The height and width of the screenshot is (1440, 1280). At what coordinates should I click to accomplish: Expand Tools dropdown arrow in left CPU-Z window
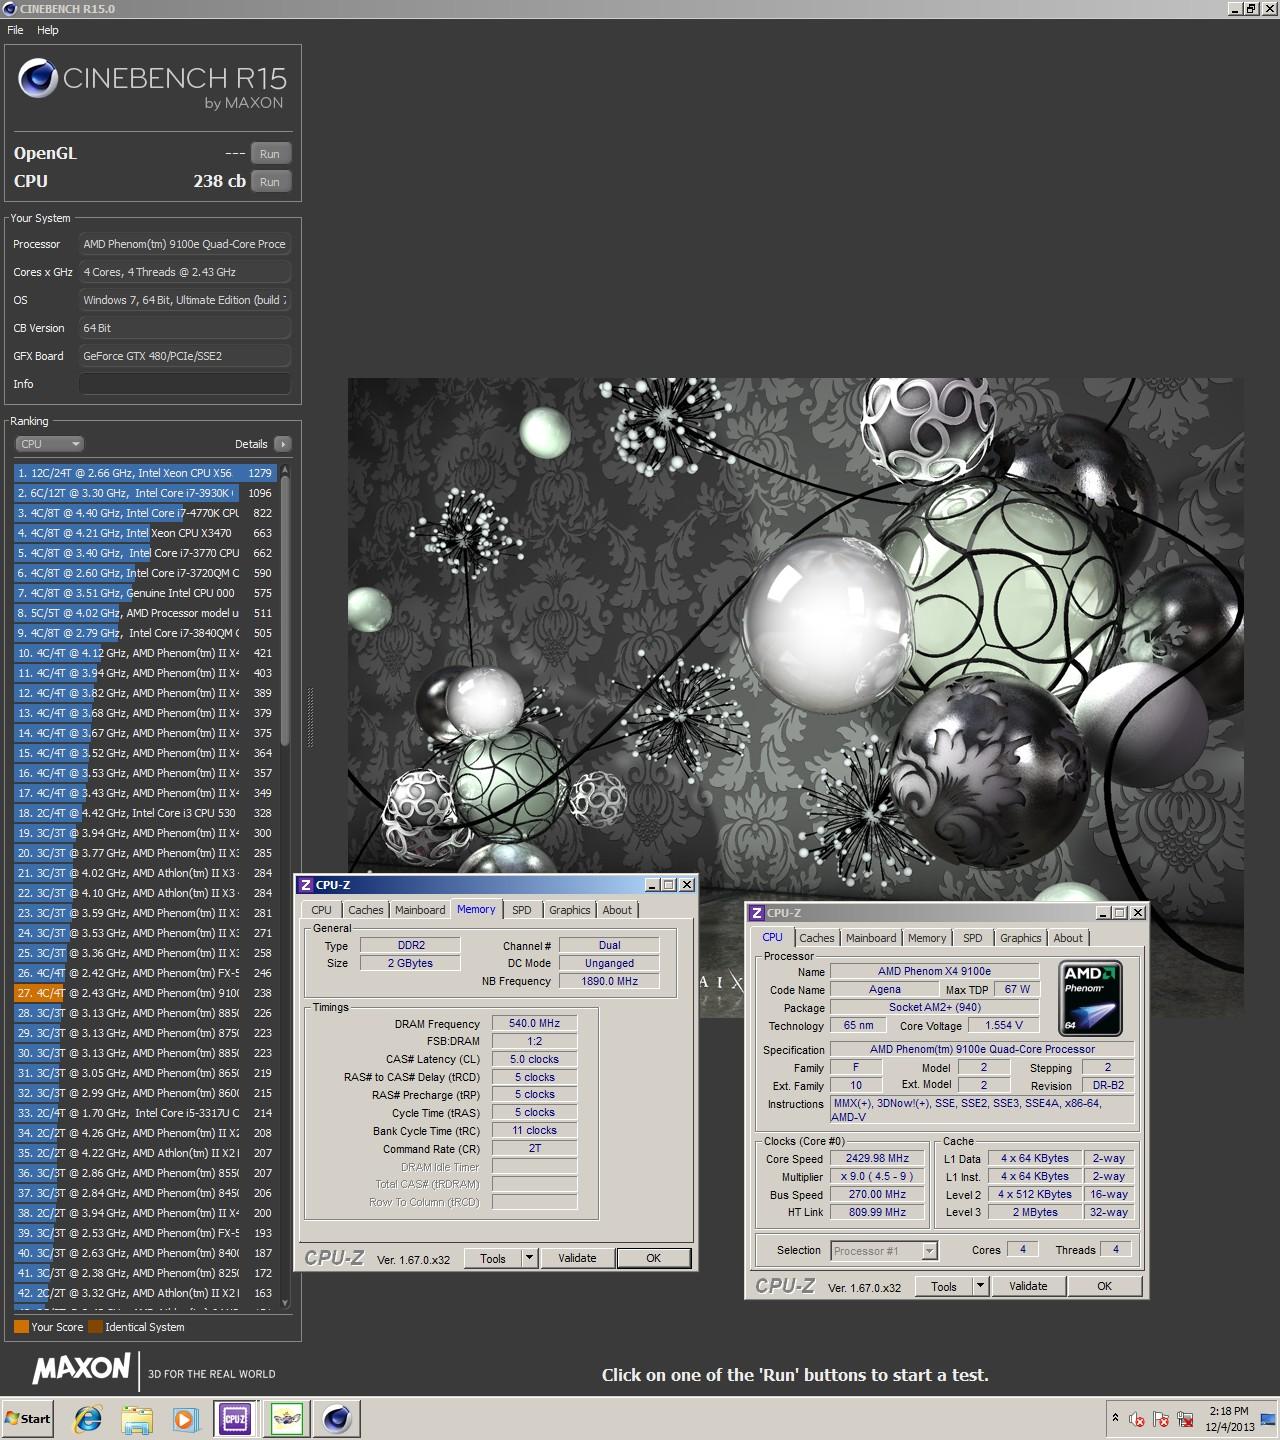point(530,1259)
